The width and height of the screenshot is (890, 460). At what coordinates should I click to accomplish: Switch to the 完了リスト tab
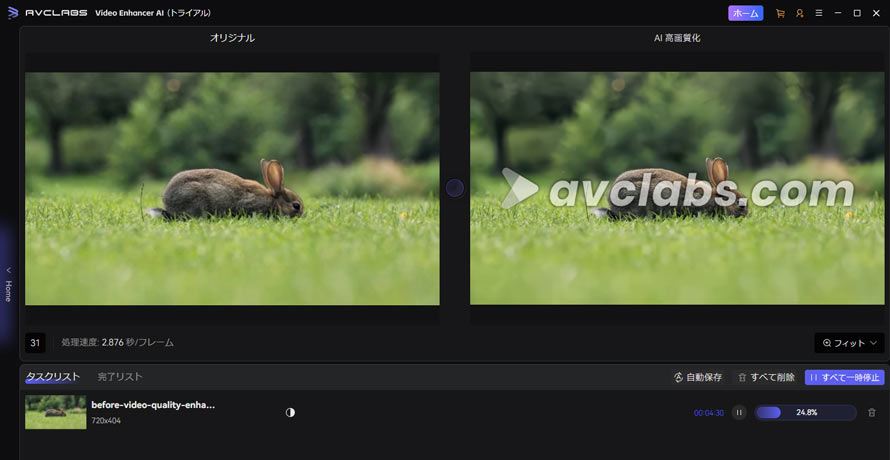coord(120,377)
